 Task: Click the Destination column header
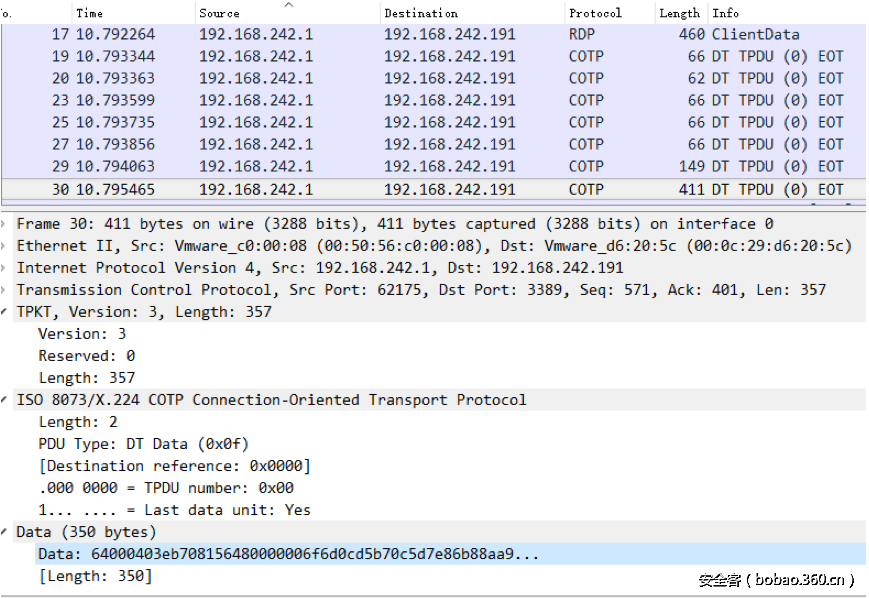[420, 13]
